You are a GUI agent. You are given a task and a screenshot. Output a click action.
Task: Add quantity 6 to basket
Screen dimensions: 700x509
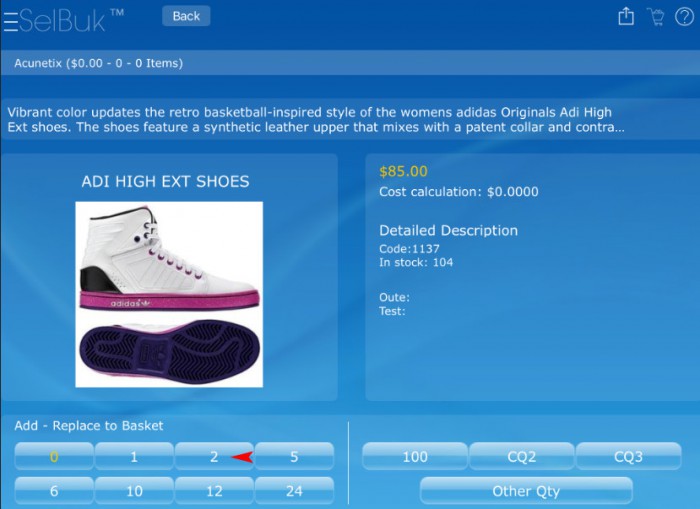coord(54,491)
